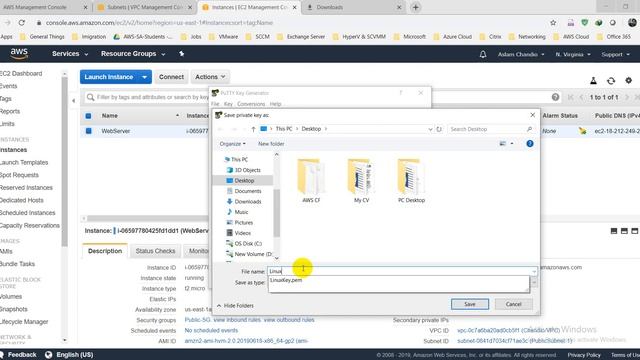Expand the Resource Groups menu

click(x=133, y=53)
